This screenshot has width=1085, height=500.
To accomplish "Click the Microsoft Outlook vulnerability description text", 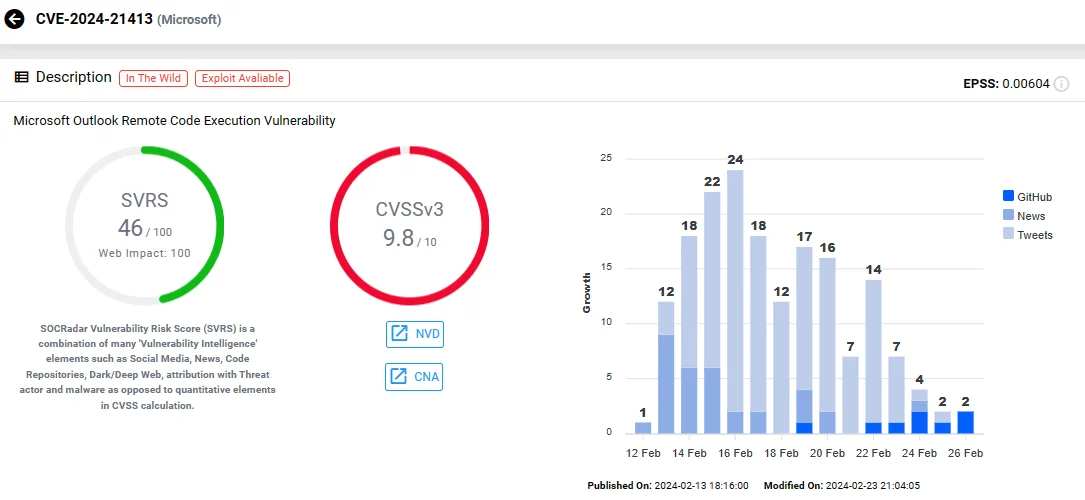I will pos(174,121).
